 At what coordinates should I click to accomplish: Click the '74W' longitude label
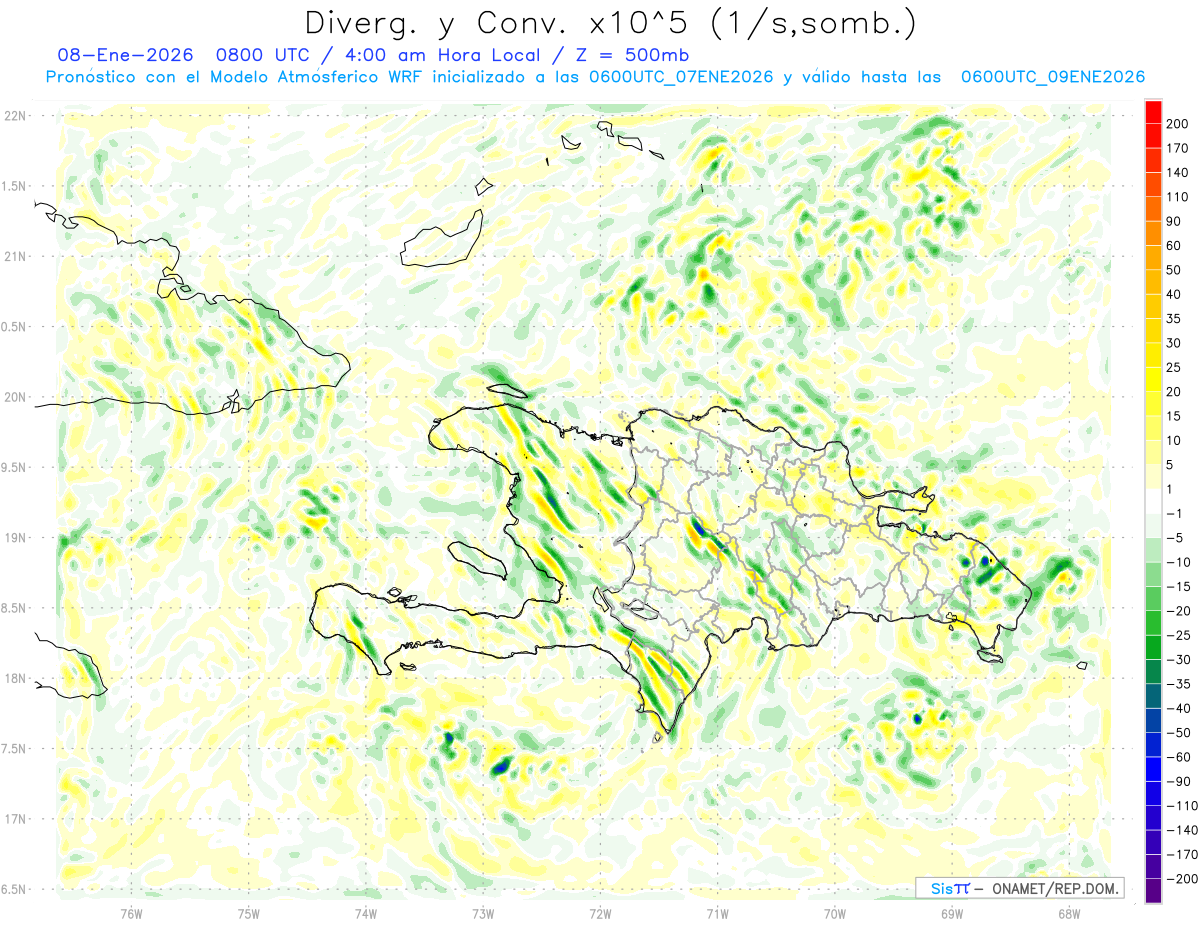[x=366, y=914]
